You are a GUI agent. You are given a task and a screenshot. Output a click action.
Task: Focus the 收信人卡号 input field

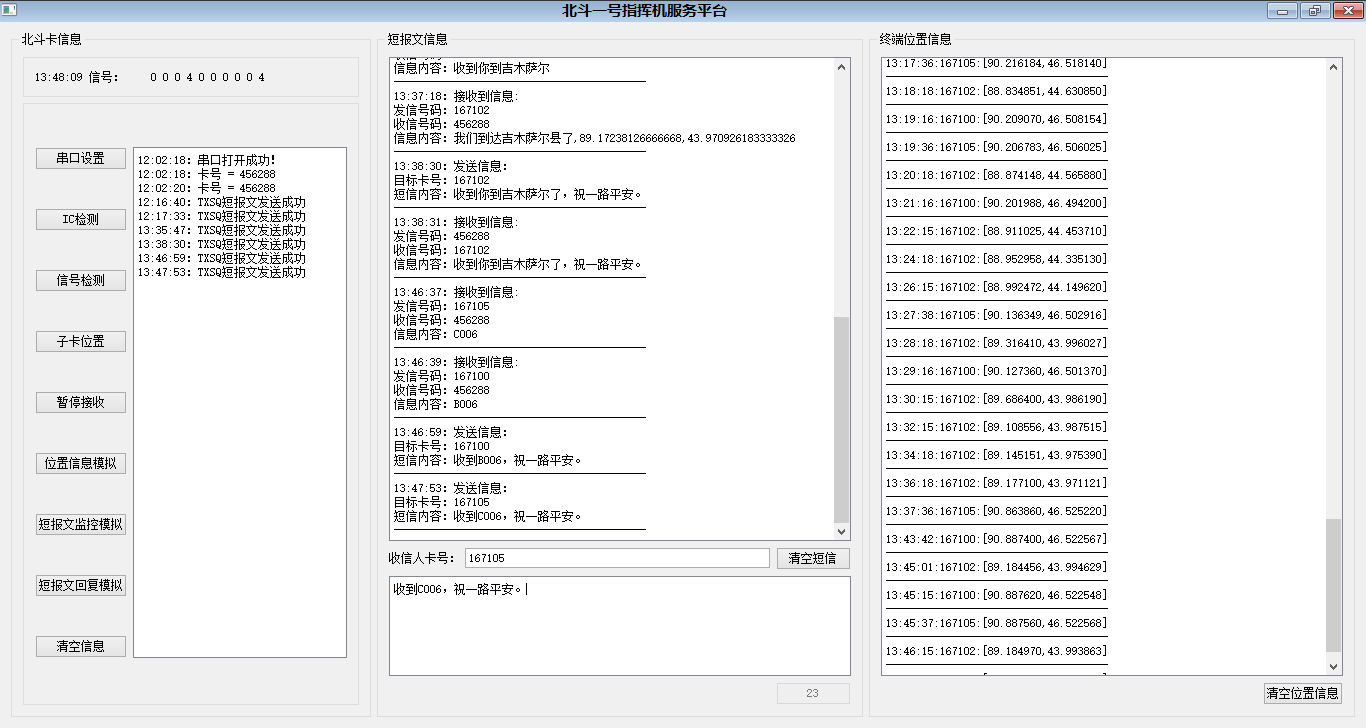pyautogui.click(x=617, y=558)
